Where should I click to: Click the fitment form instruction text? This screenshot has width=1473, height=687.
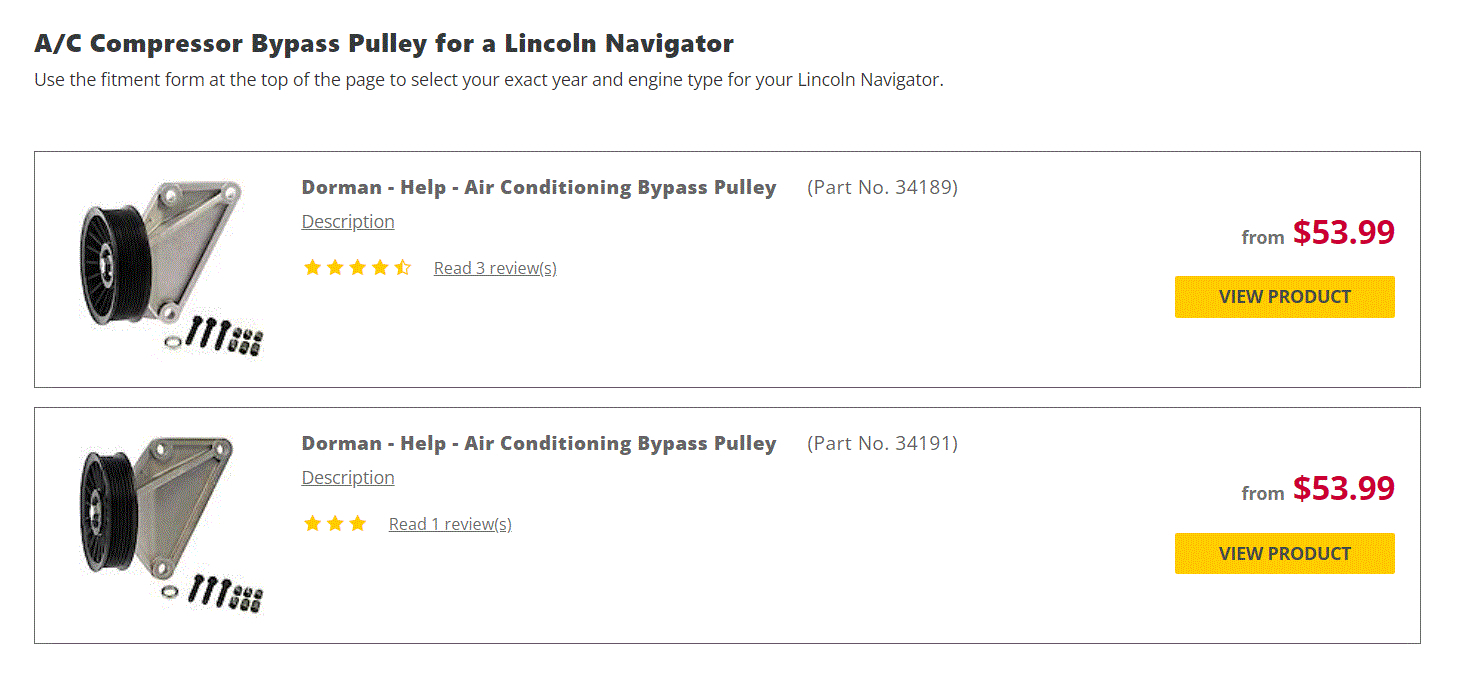point(489,80)
